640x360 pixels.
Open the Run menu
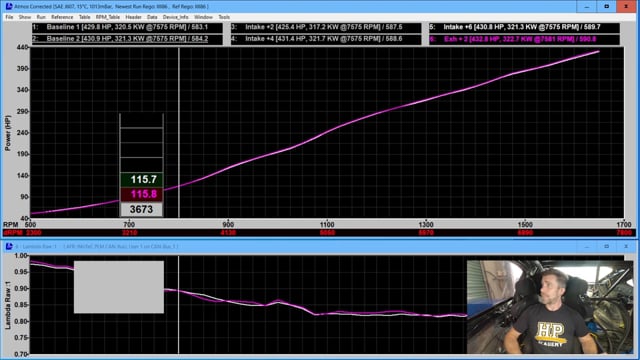tap(41, 17)
